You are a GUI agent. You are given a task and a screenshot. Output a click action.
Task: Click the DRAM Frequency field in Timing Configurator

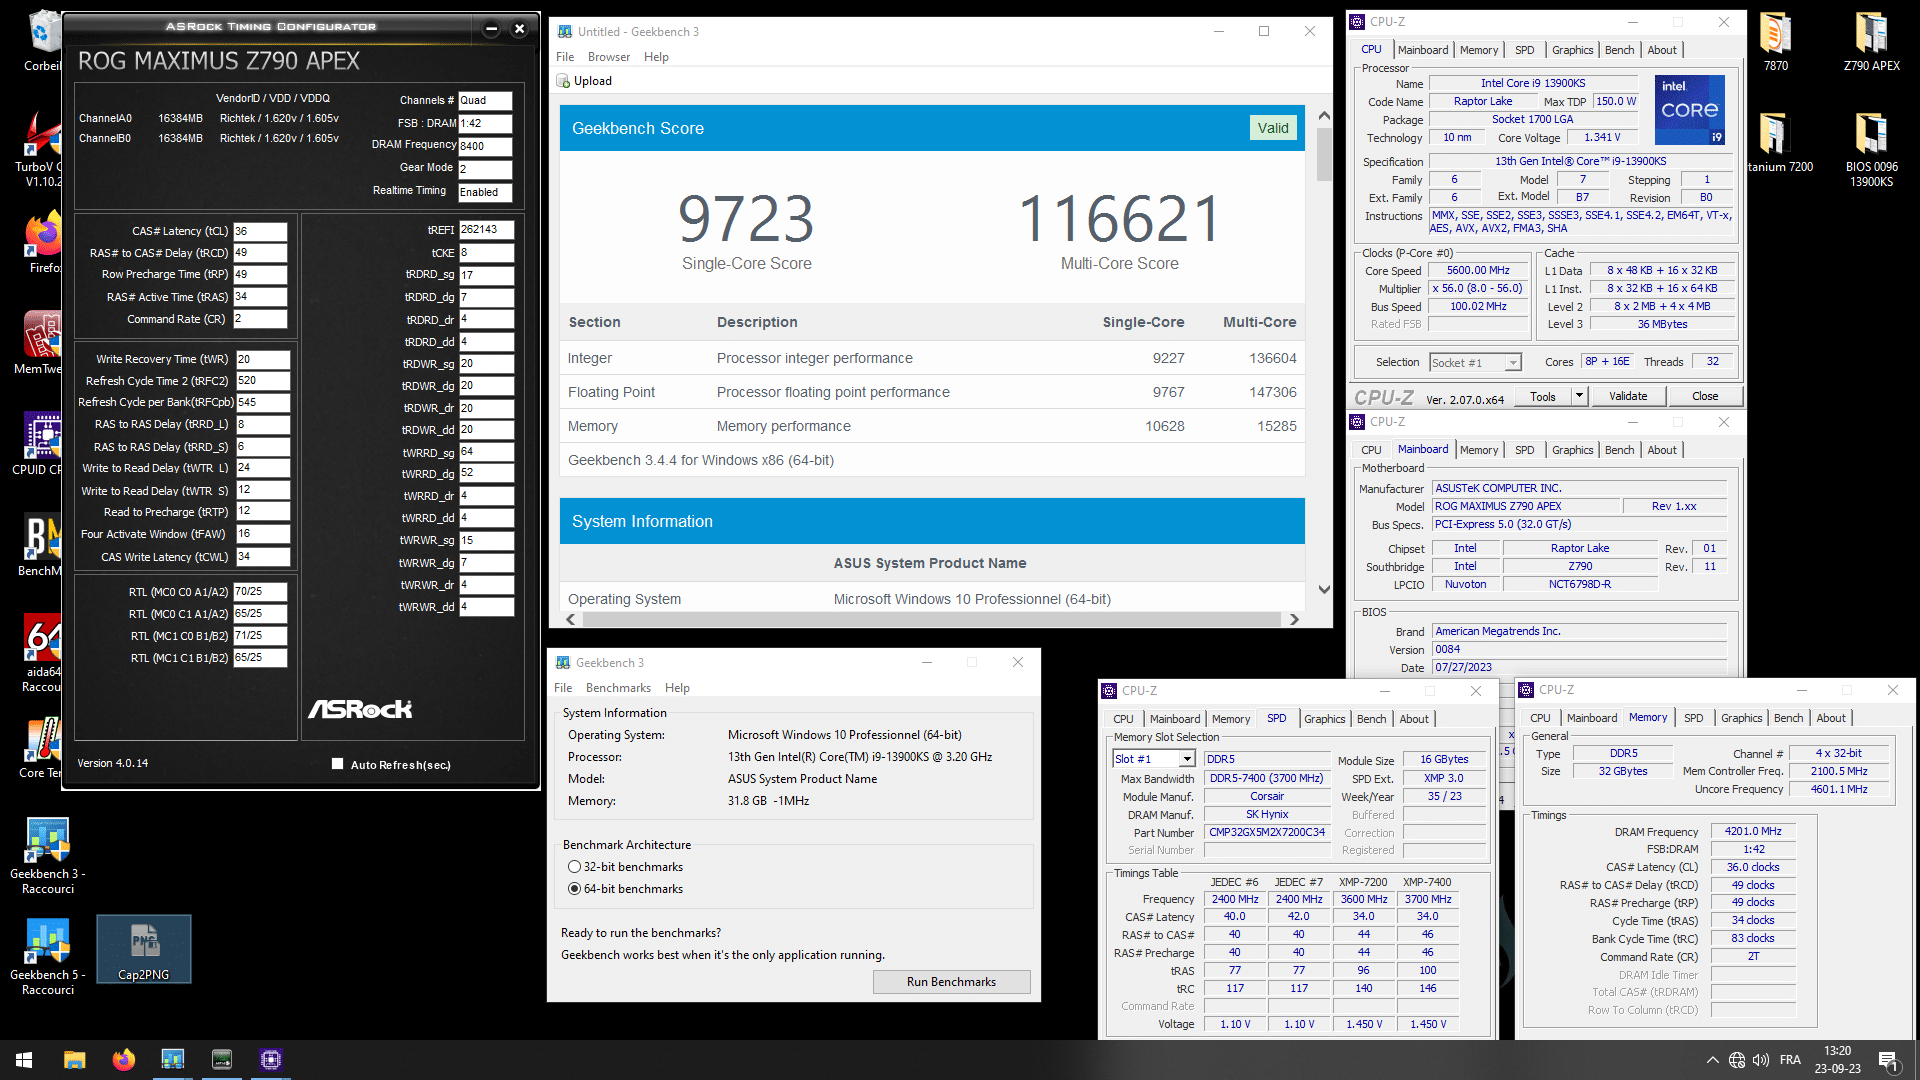[x=485, y=146]
